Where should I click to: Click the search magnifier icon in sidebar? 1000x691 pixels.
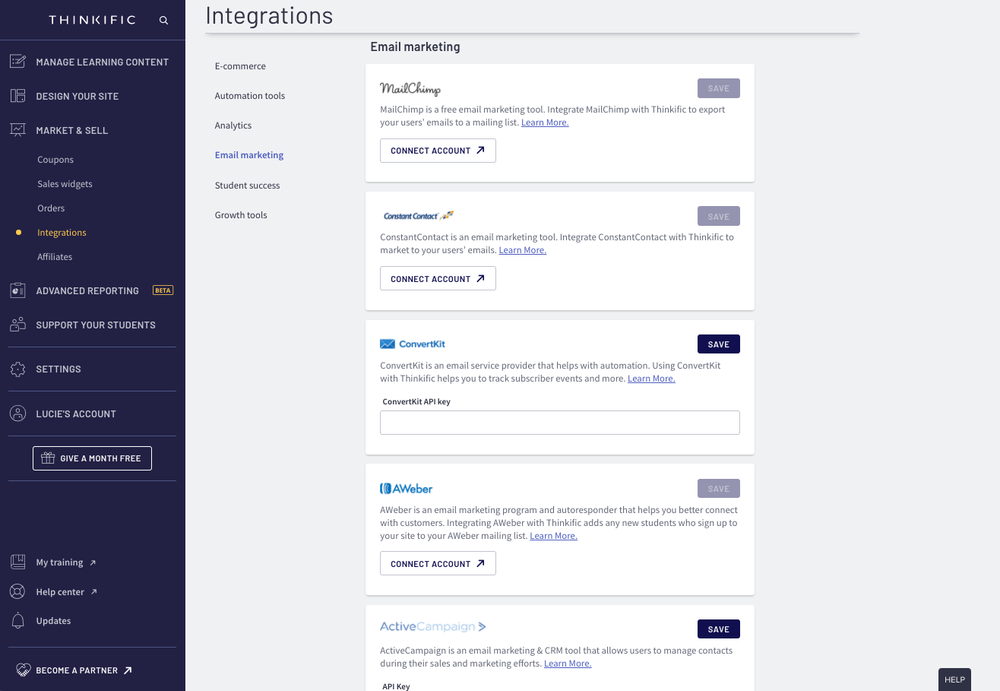pyautogui.click(x=163, y=20)
